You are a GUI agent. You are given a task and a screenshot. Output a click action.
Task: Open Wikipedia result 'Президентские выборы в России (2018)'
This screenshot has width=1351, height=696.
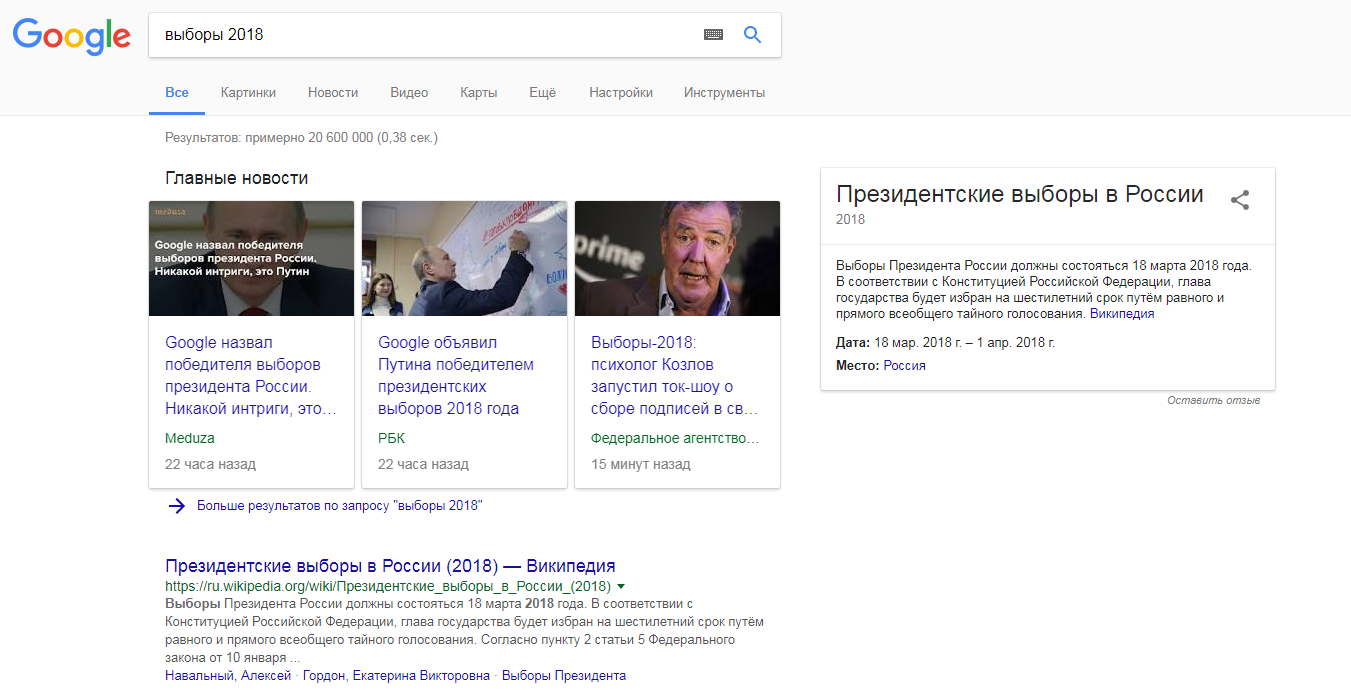click(x=390, y=566)
